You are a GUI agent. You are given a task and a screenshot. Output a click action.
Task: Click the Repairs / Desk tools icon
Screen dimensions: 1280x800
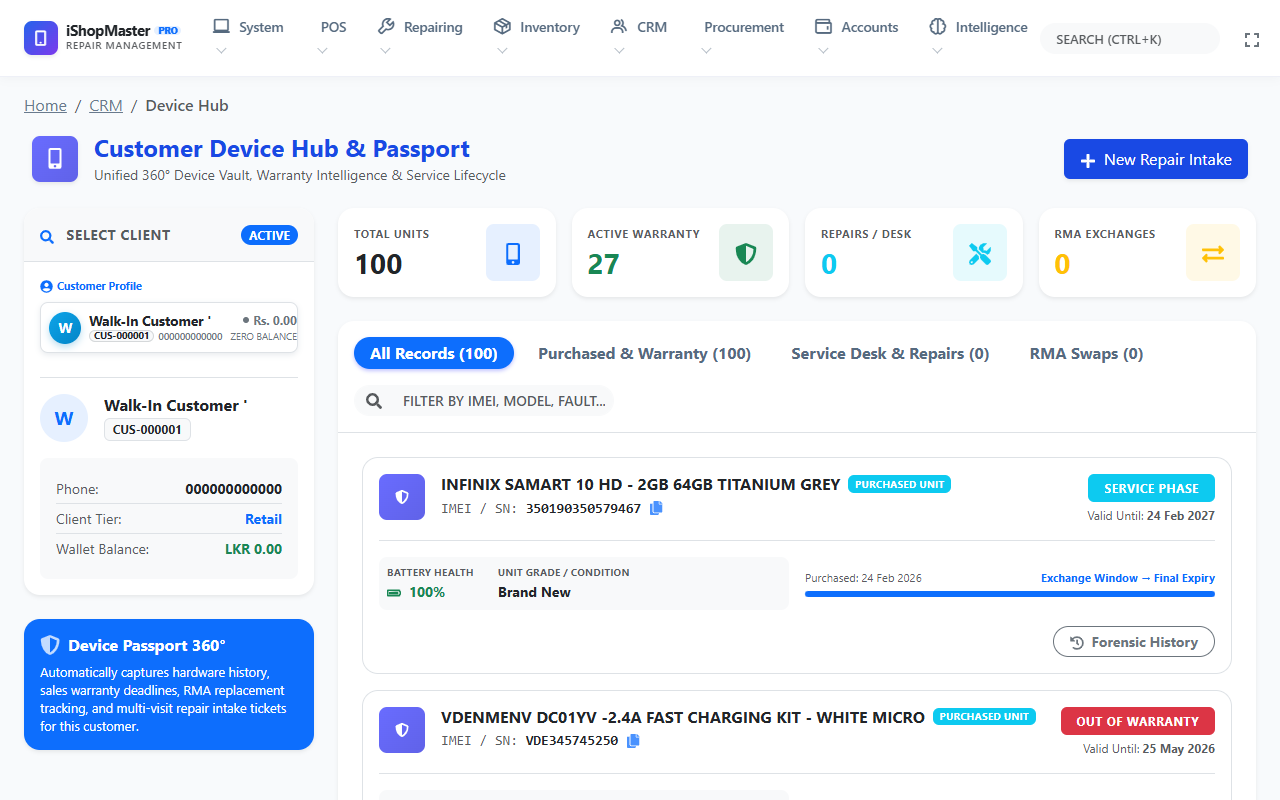[980, 253]
